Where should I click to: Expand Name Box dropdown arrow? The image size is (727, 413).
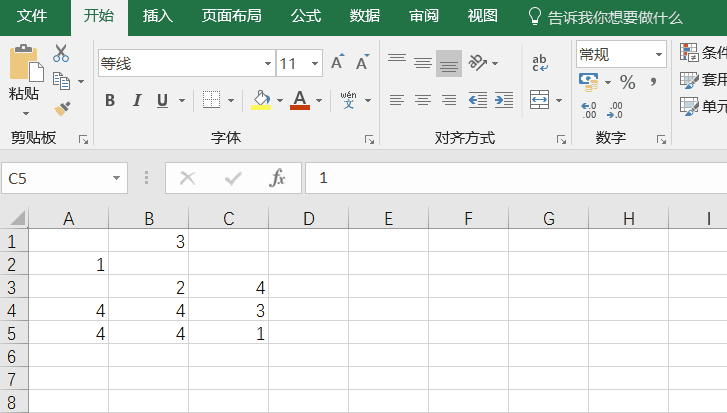(x=116, y=178)
